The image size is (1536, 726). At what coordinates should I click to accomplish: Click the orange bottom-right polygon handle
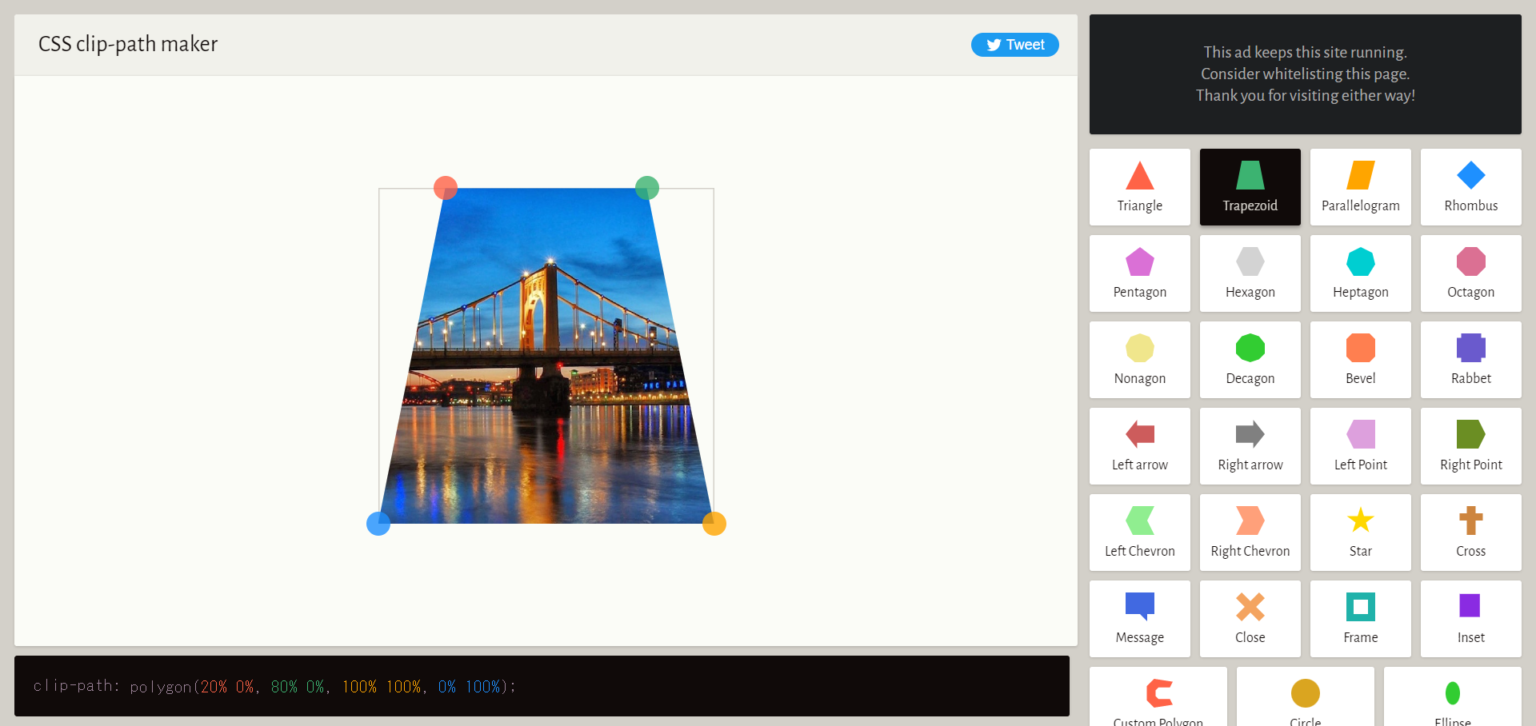714,524
